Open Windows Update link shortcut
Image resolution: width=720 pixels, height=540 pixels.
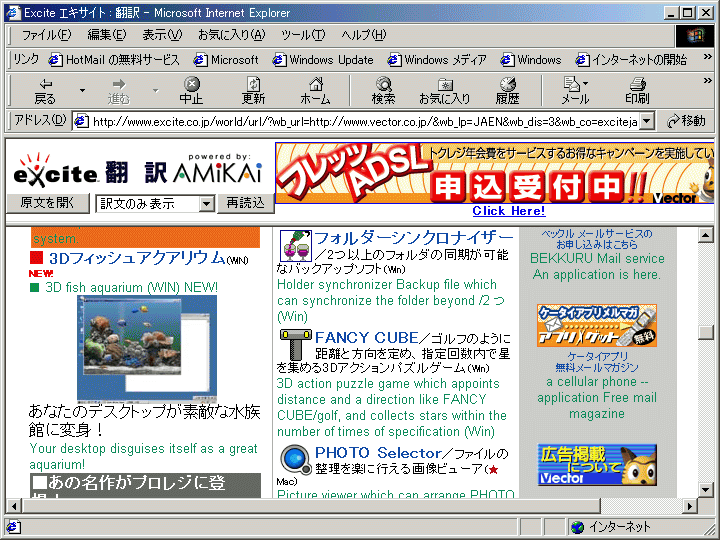pyautogui.click(x=323, y=60)
